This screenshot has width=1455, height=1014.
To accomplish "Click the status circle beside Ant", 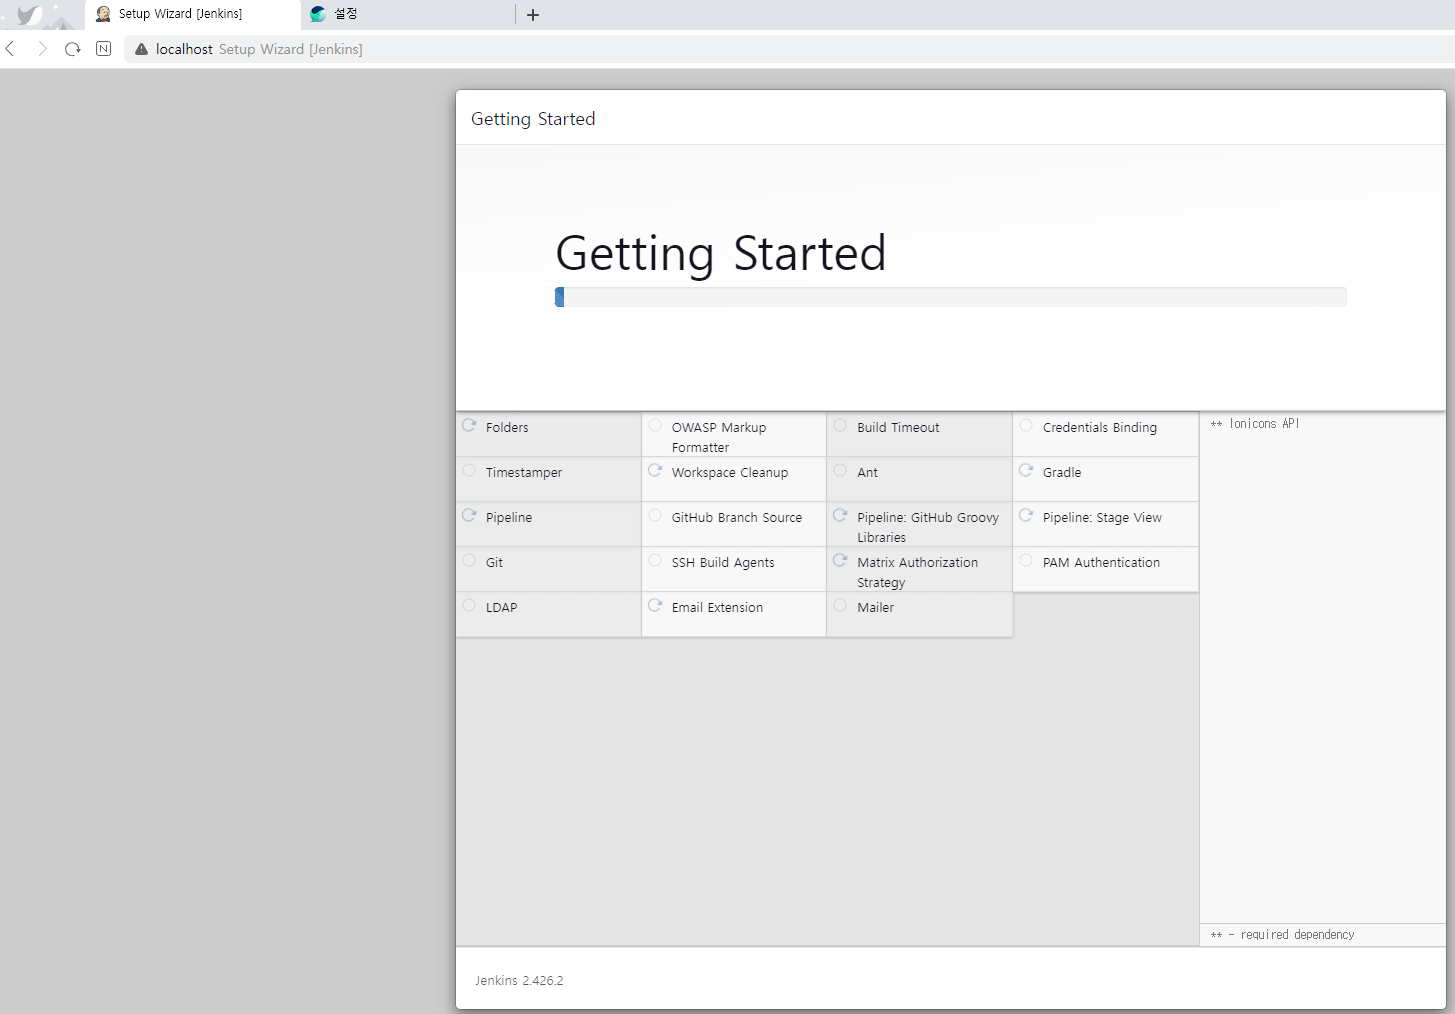I will pyautogui.click(x=840, y=470).
